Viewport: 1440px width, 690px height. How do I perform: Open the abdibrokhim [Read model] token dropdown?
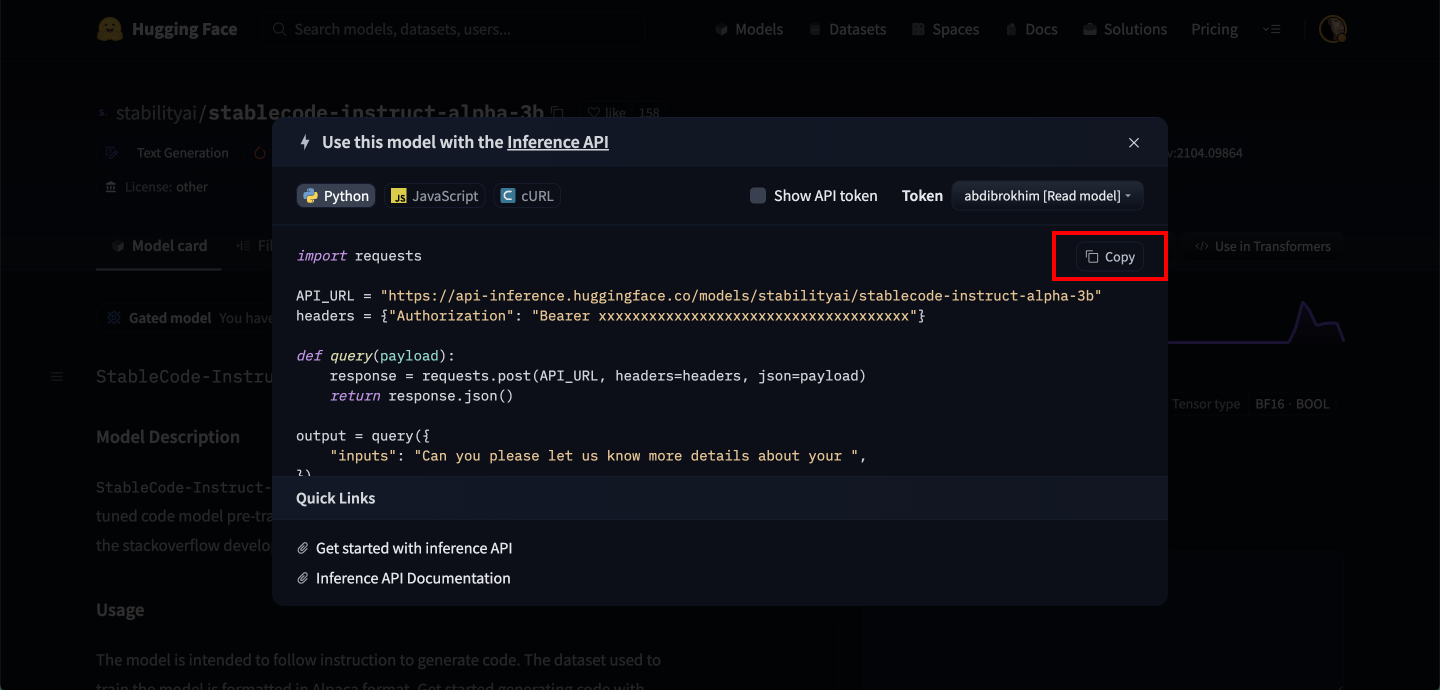(1047, 196)
